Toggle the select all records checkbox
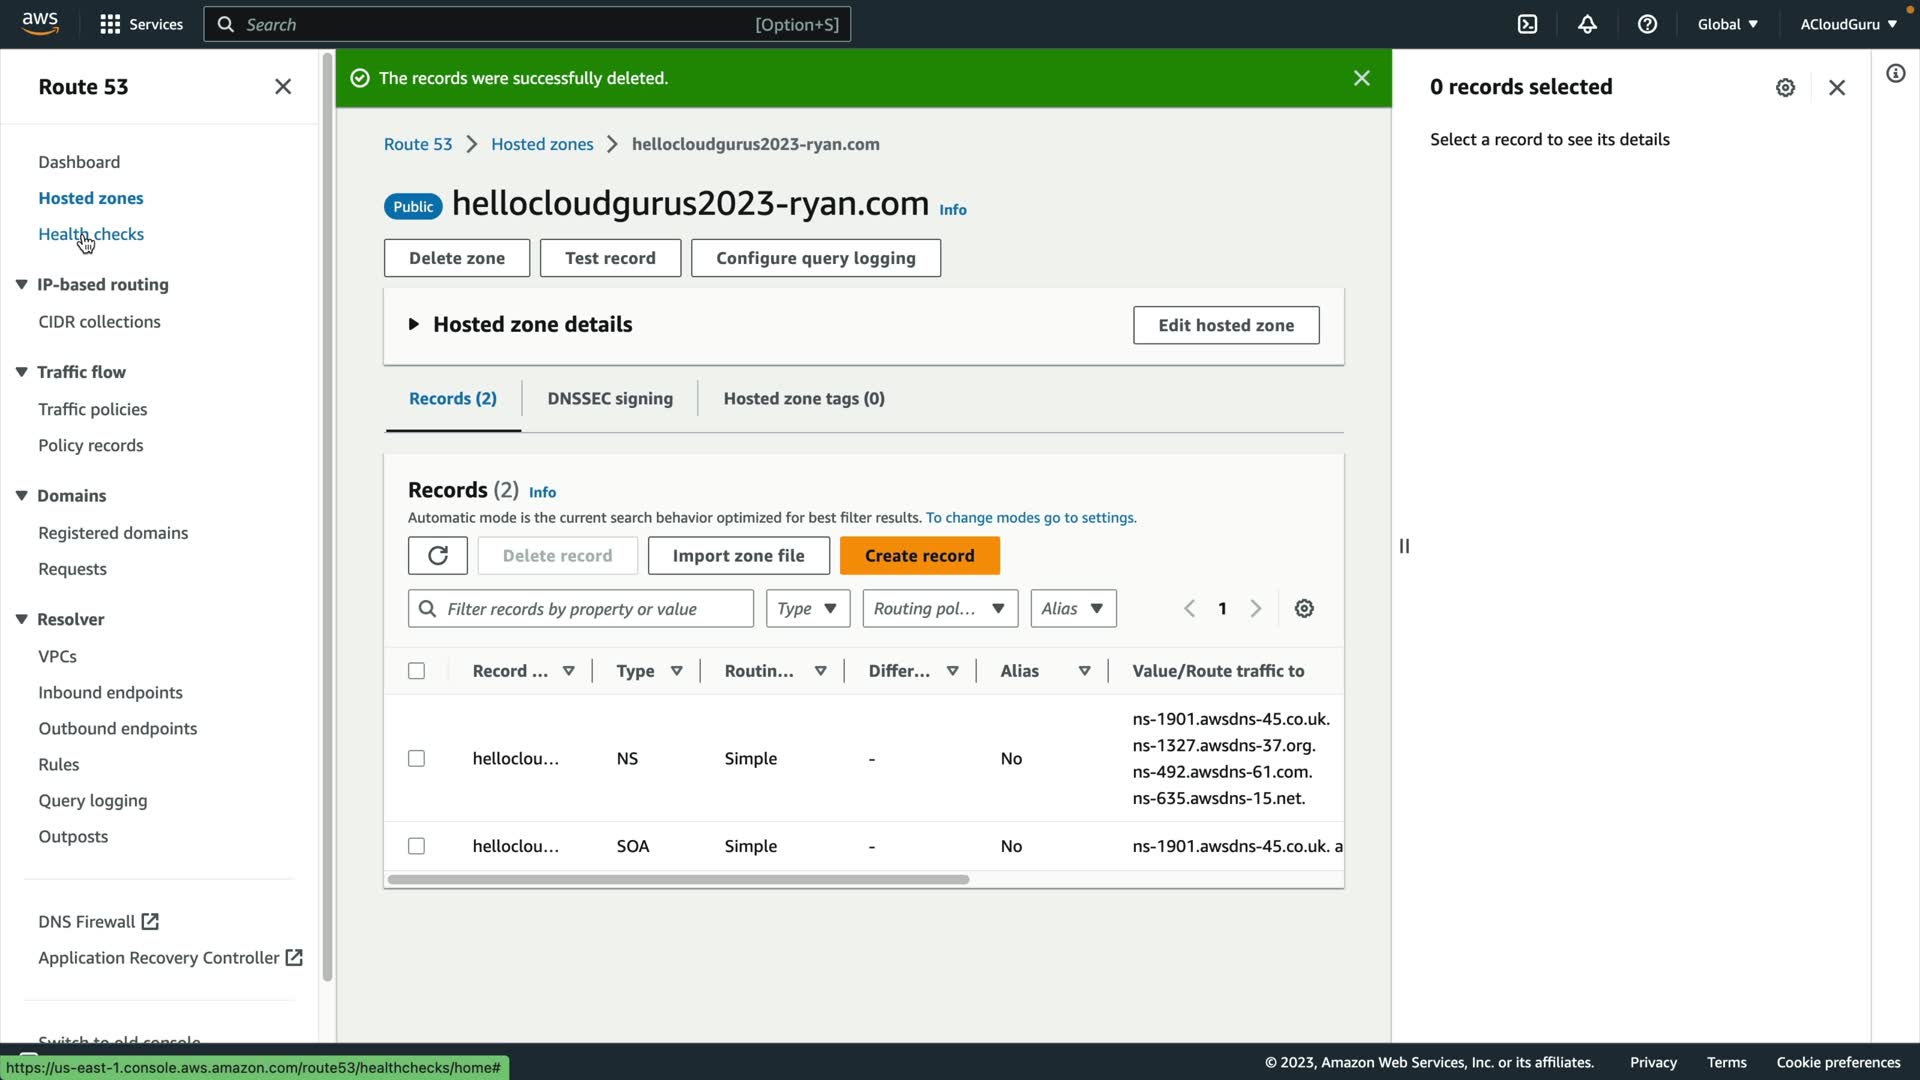Screen dimensions: 1920x1080 click(x=417, y=671)
